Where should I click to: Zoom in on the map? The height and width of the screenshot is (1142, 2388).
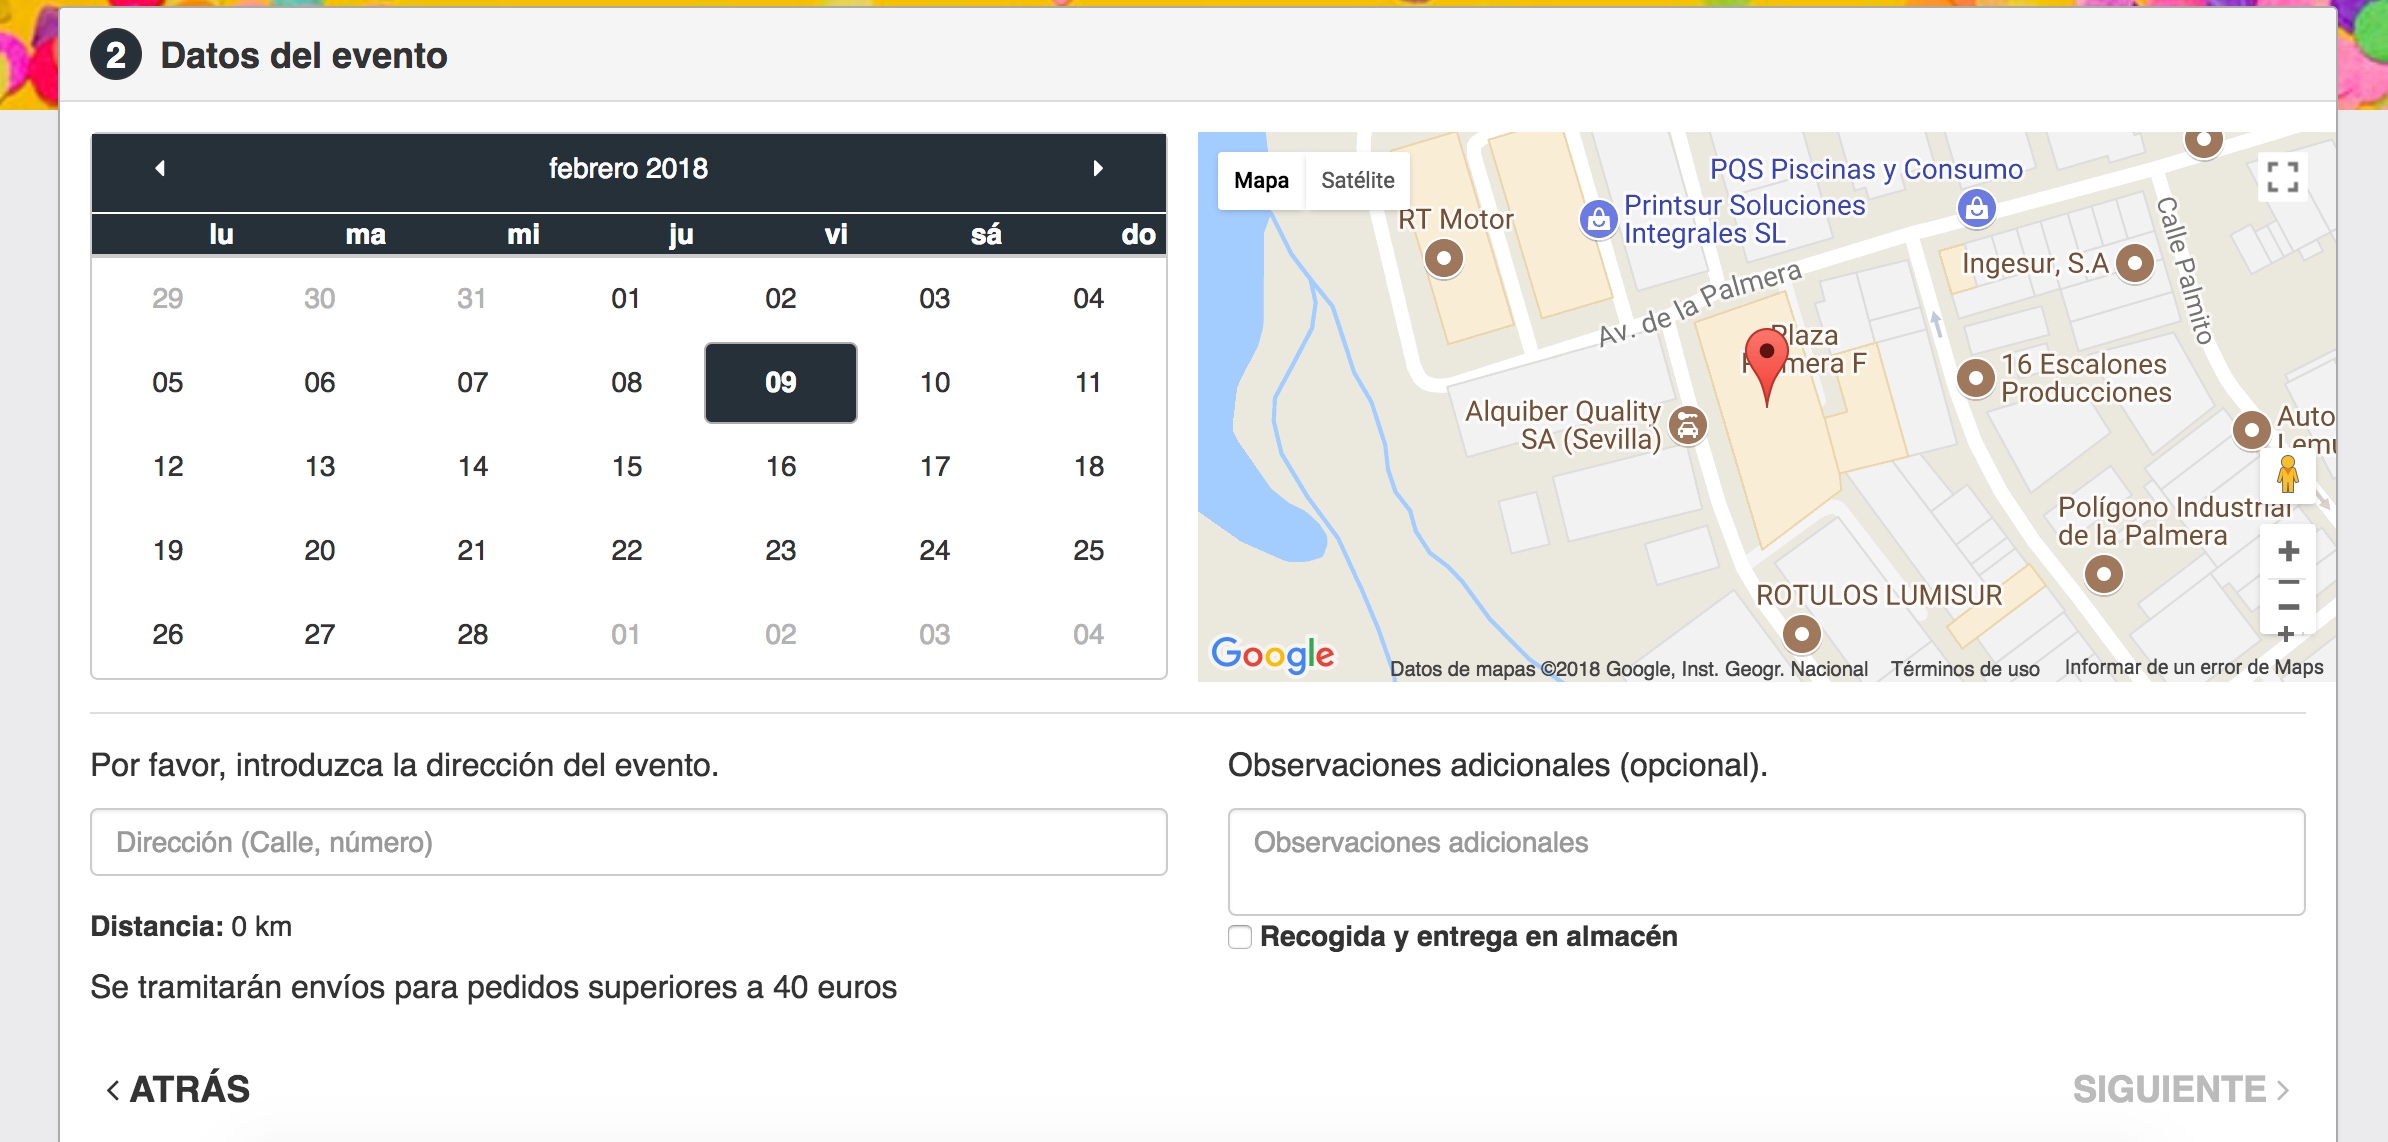2288,551
